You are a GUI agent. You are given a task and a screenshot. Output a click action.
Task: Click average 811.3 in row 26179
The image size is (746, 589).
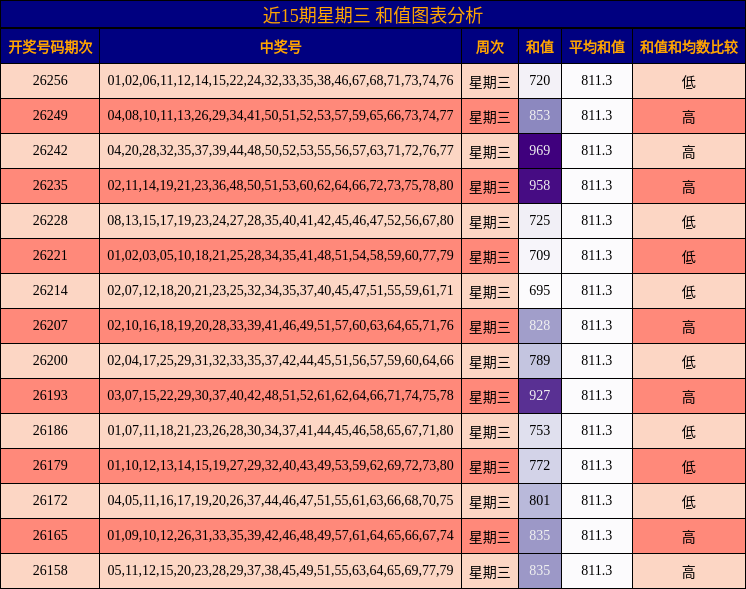[597, 465]
